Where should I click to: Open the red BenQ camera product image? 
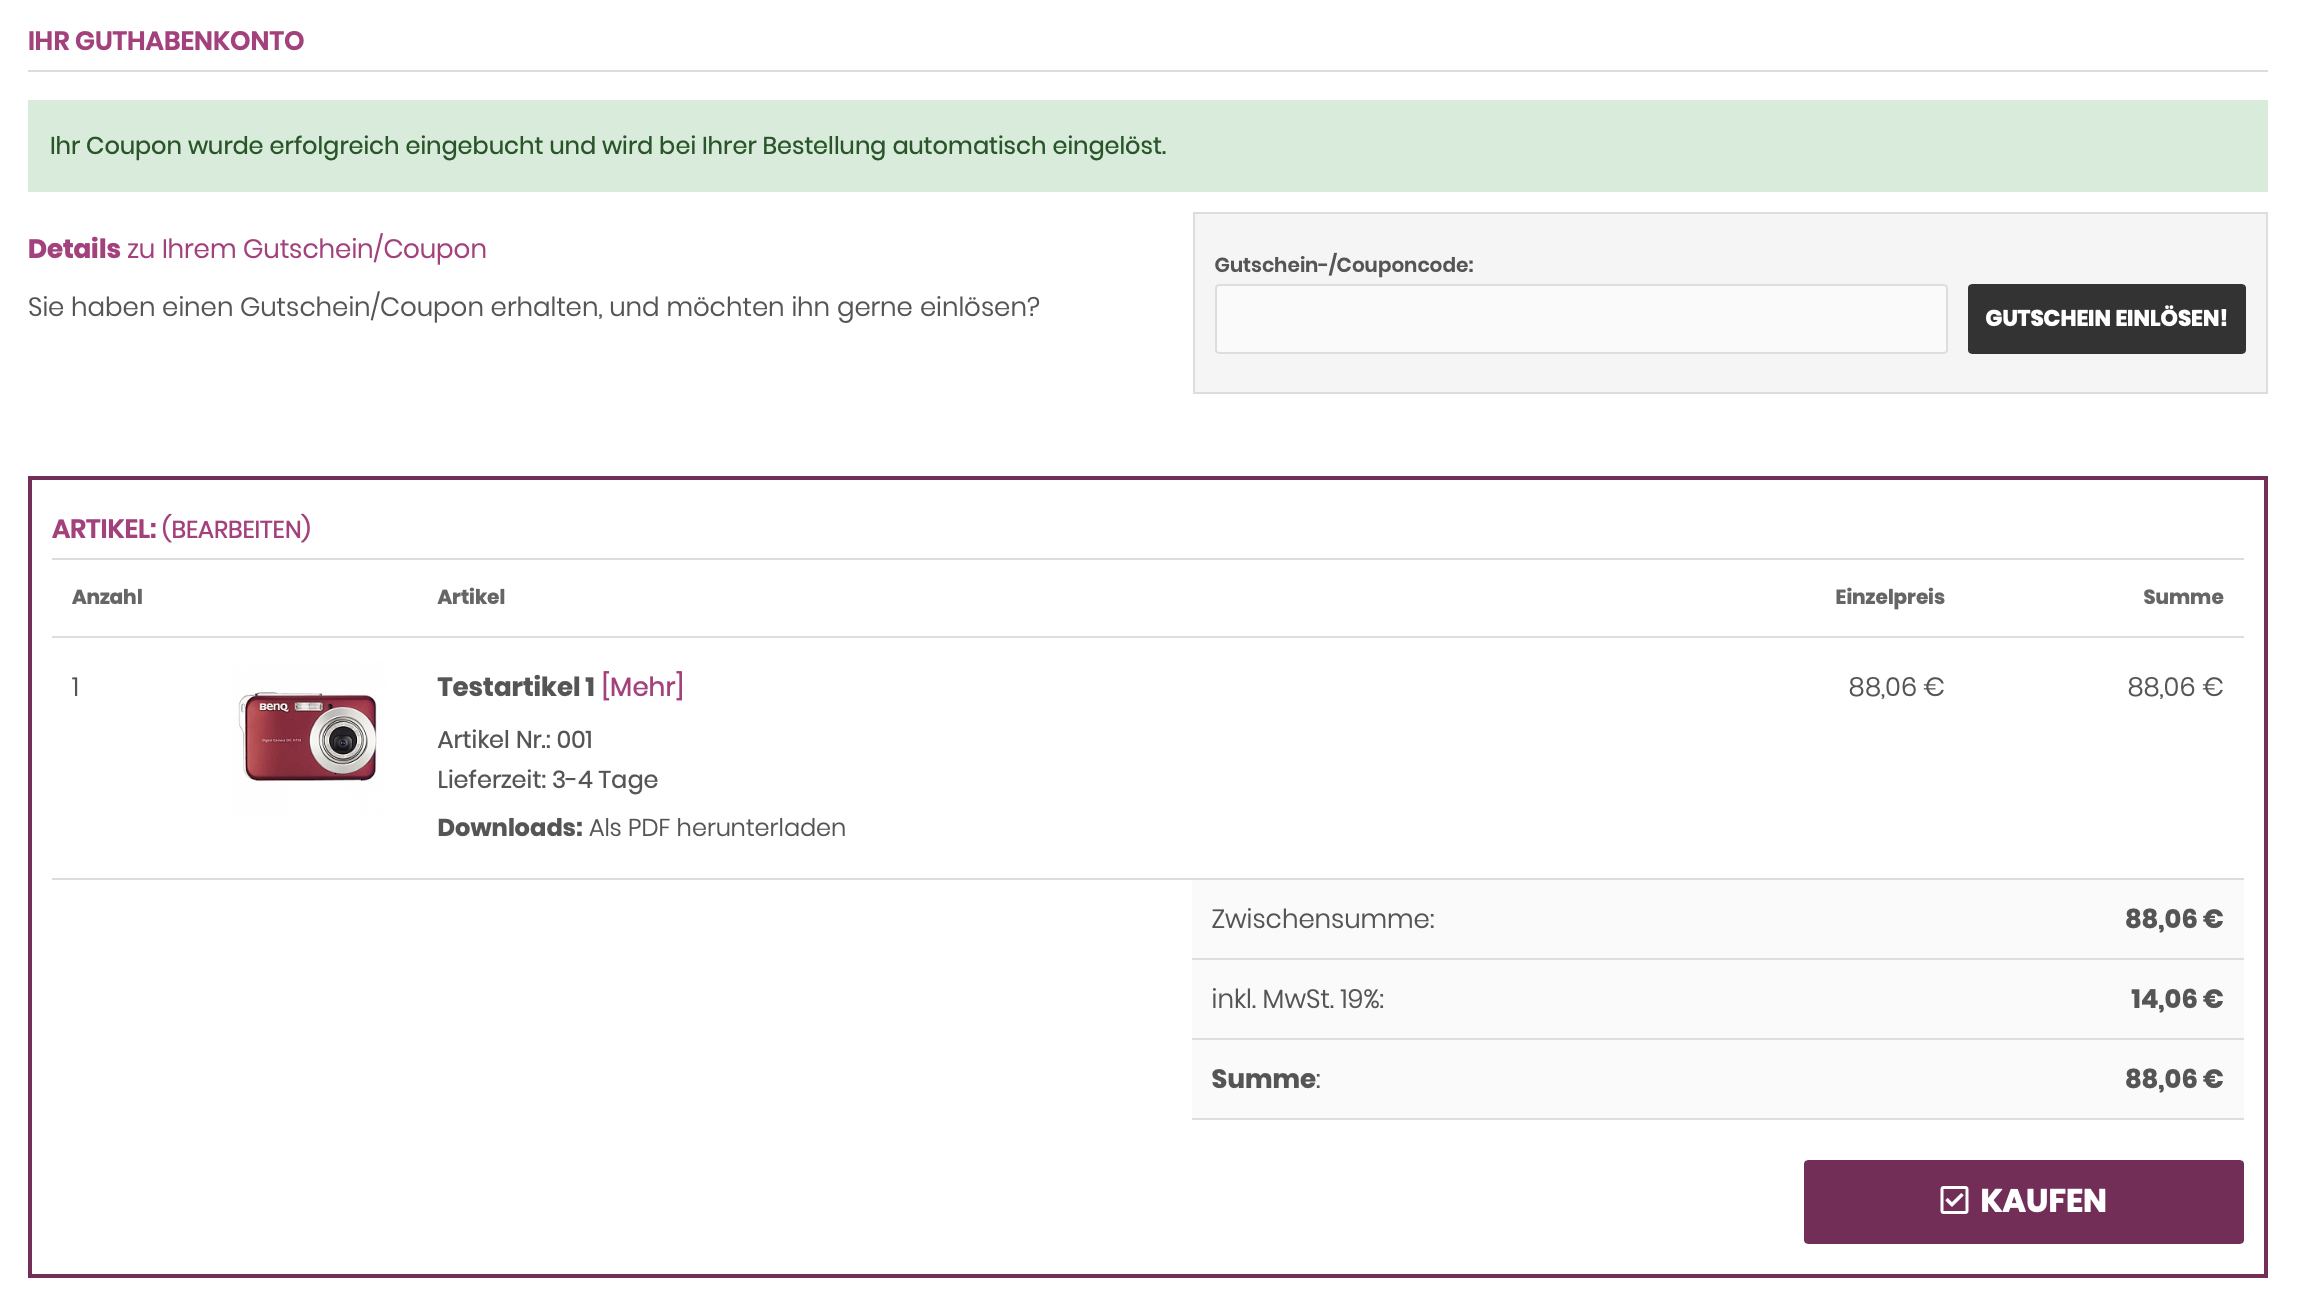tap(309, 737)
